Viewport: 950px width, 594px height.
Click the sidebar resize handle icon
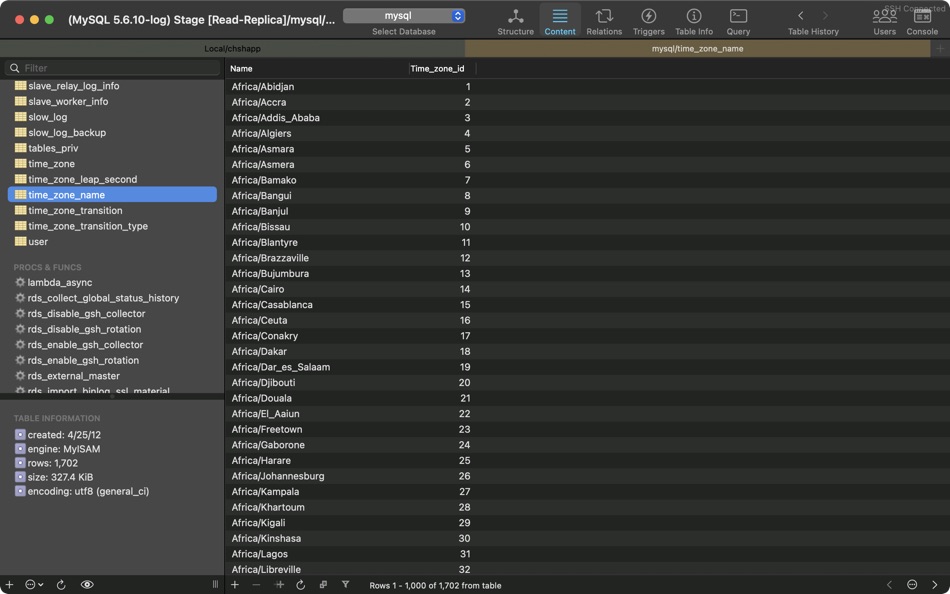pyautogui.click(x=215, y=585)
